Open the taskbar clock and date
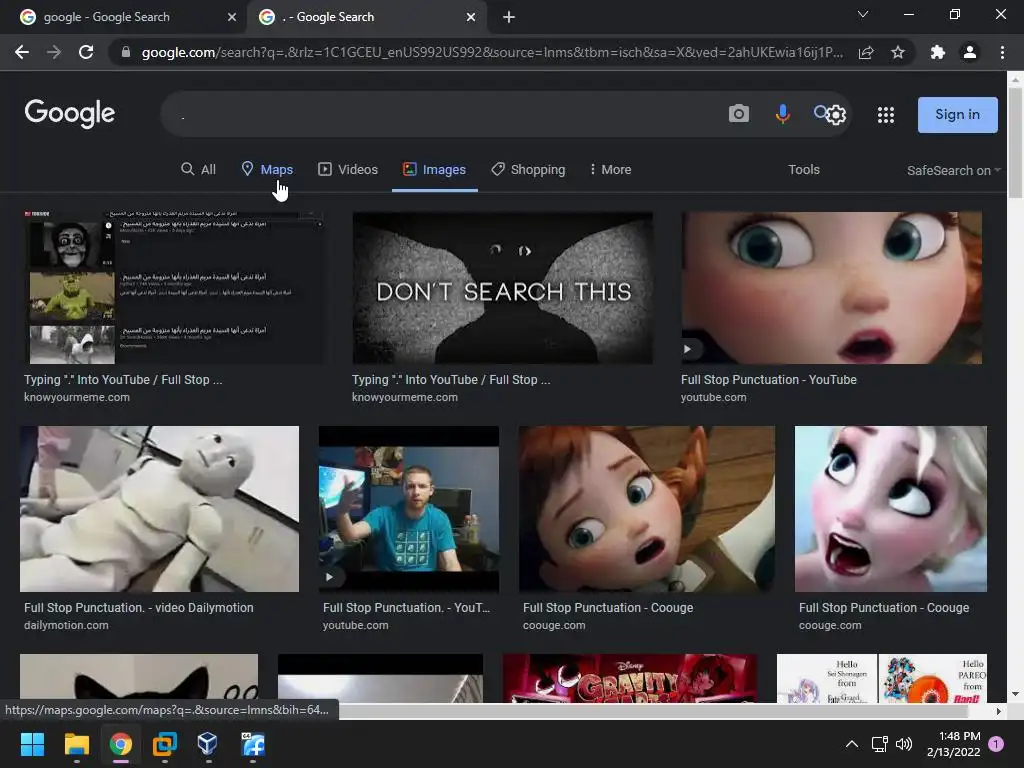This screenshot has width=1024, height=768. [953, 744]
